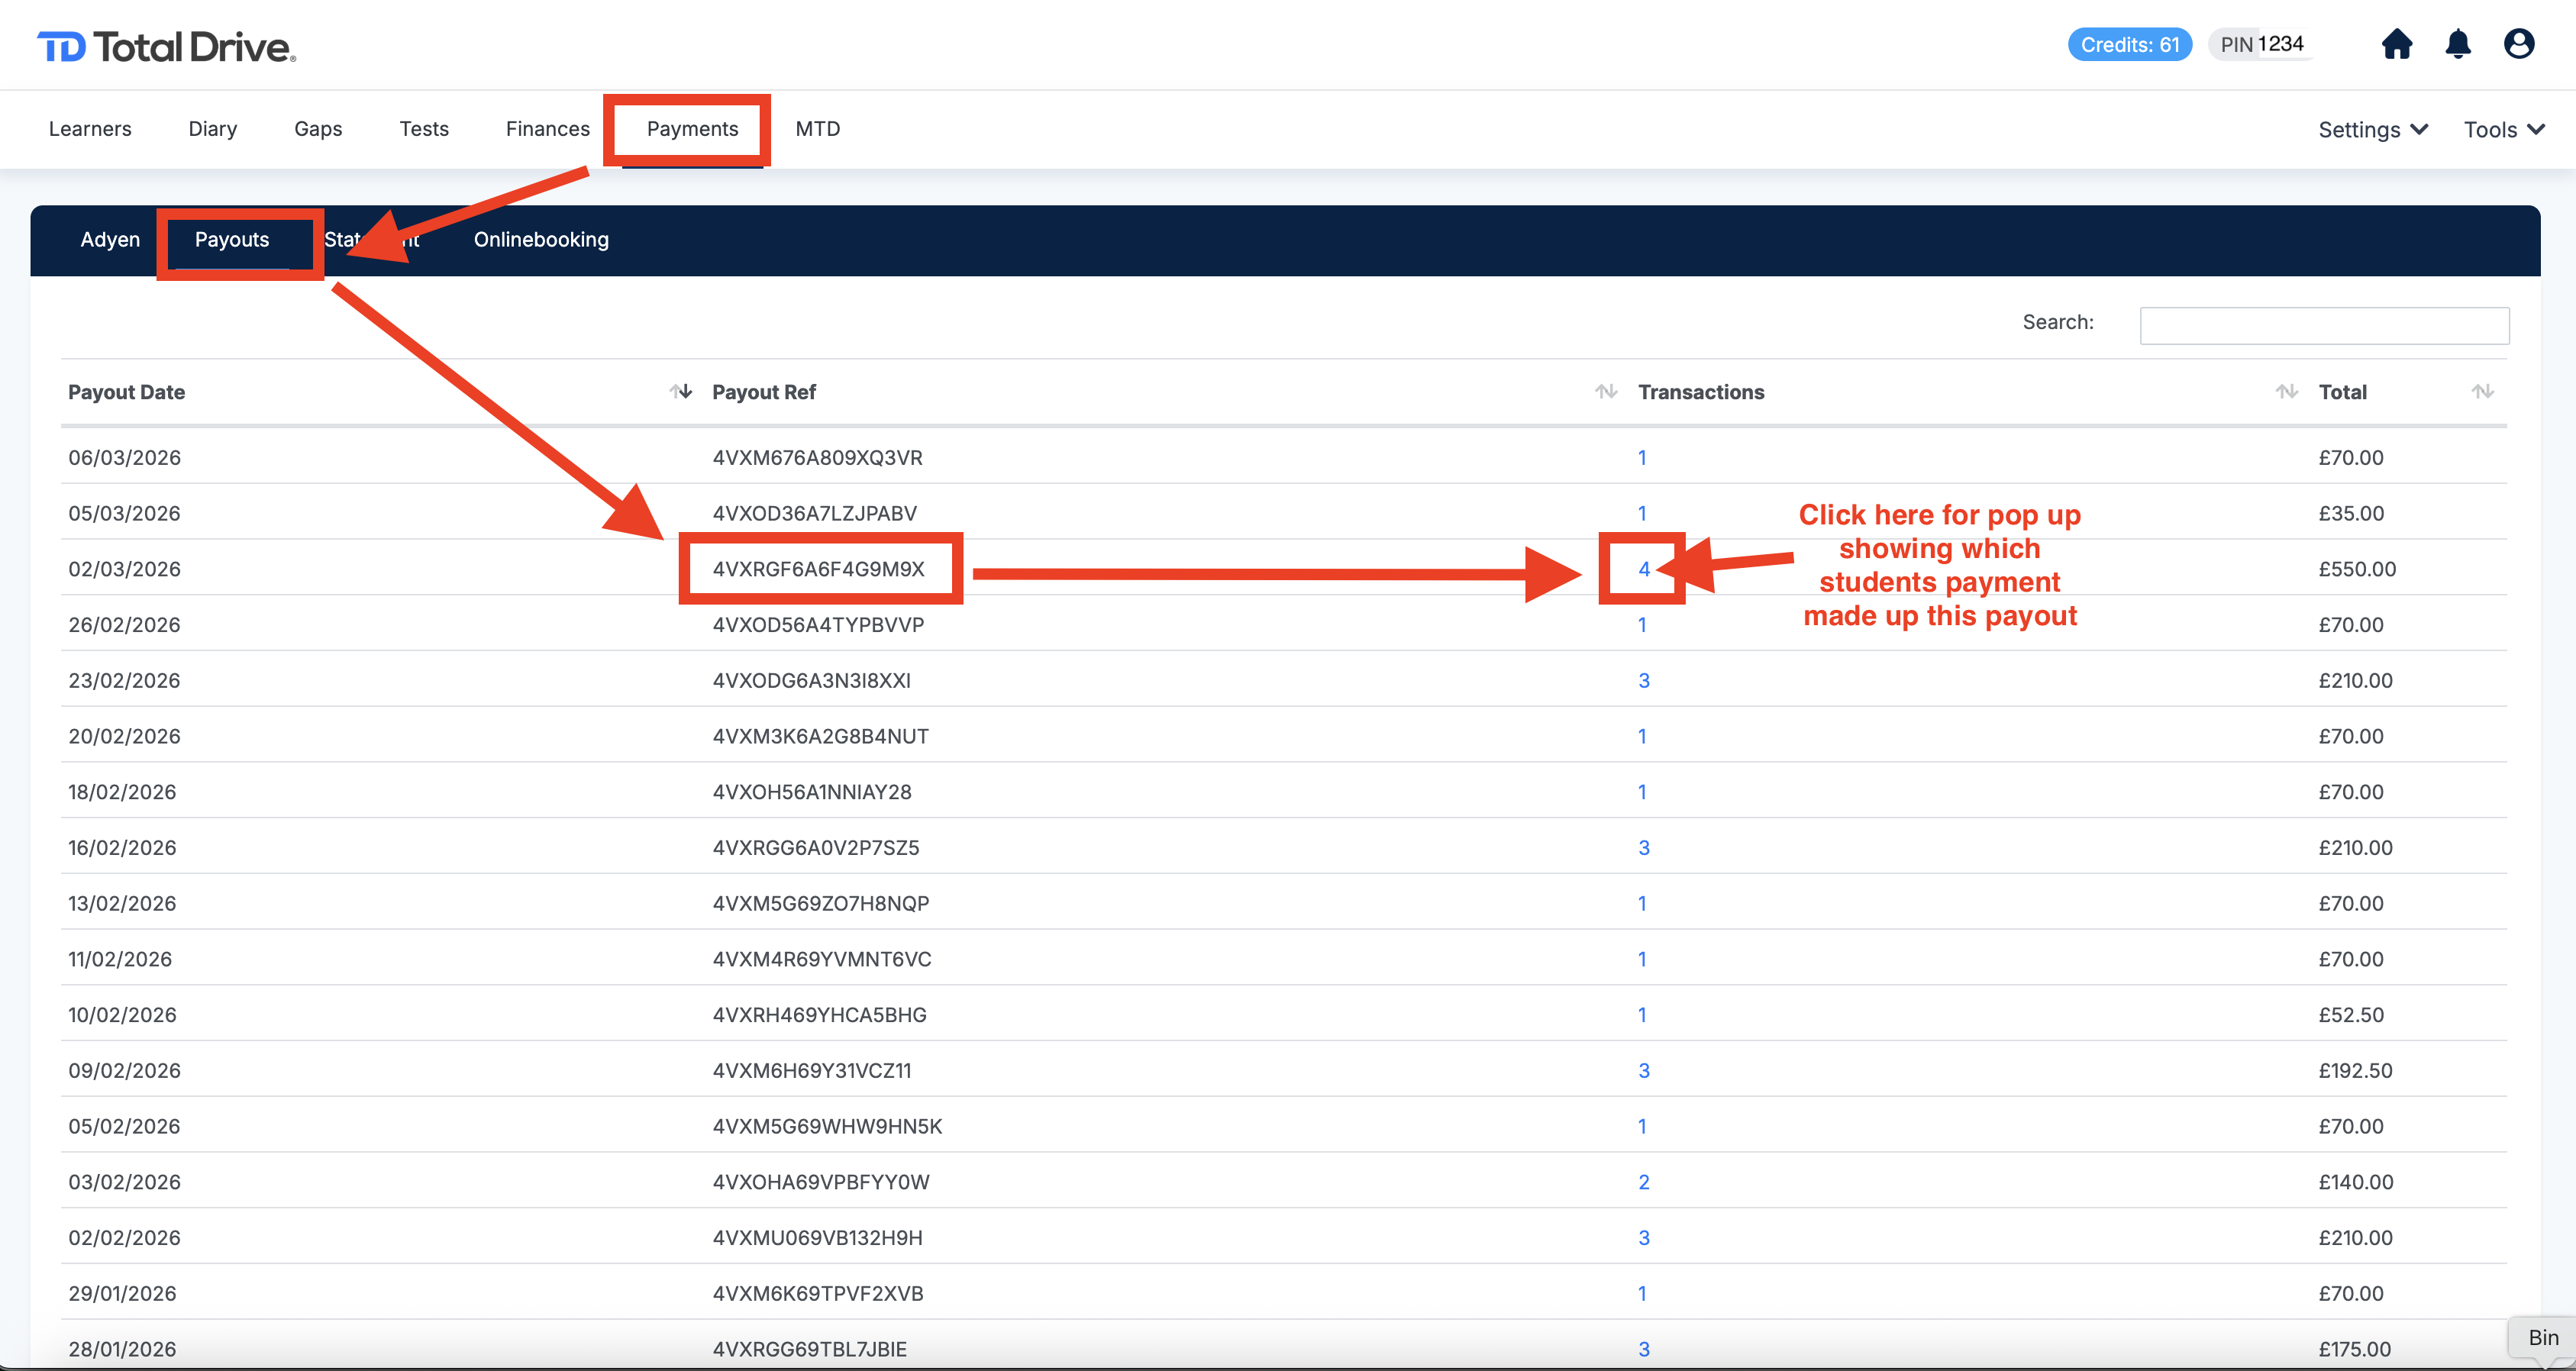Screen dimensions: 2576x1371
Task: Click the home icon in header
Action: (2396, 45)
